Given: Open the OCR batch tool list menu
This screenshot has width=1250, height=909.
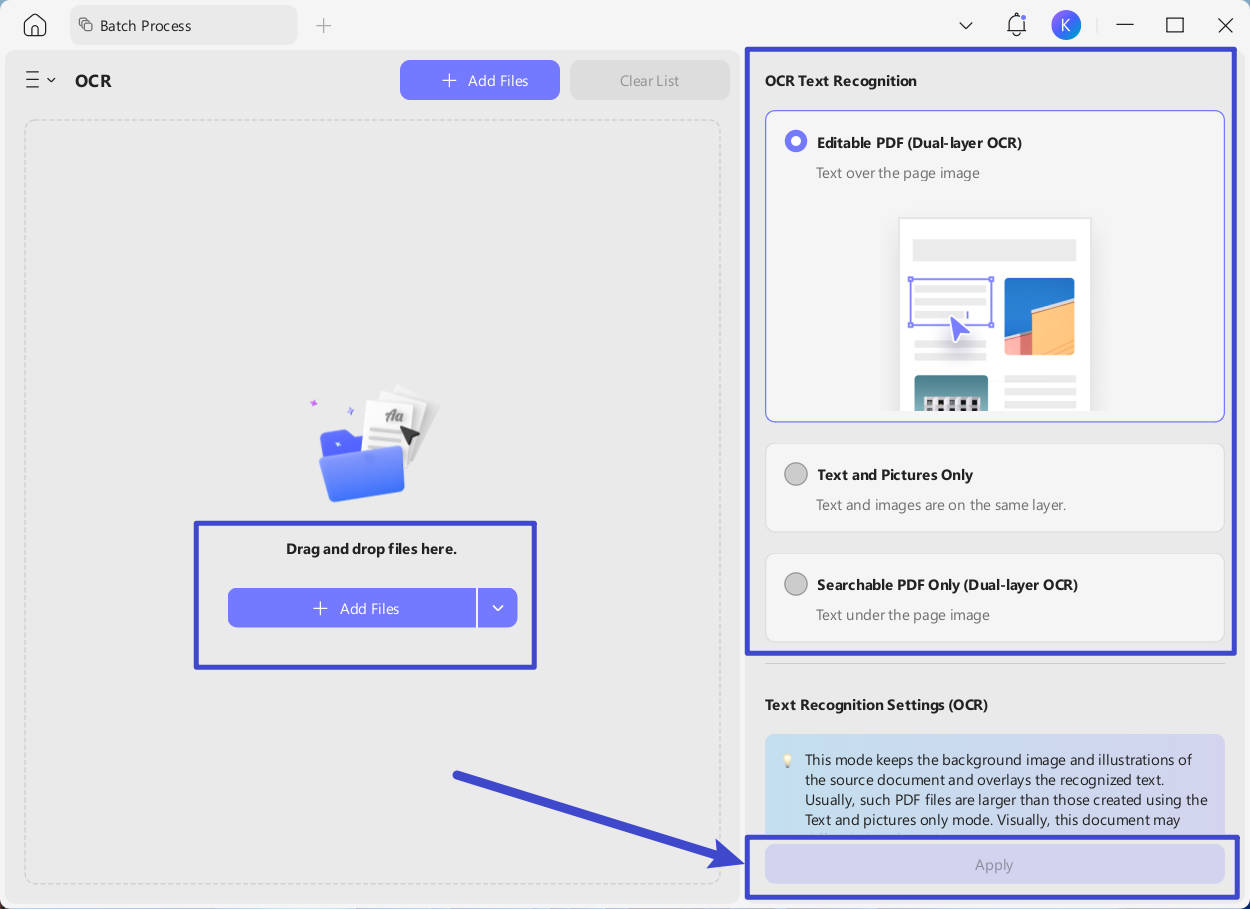Looking at the screenshot, I should (x=40, y=80).
